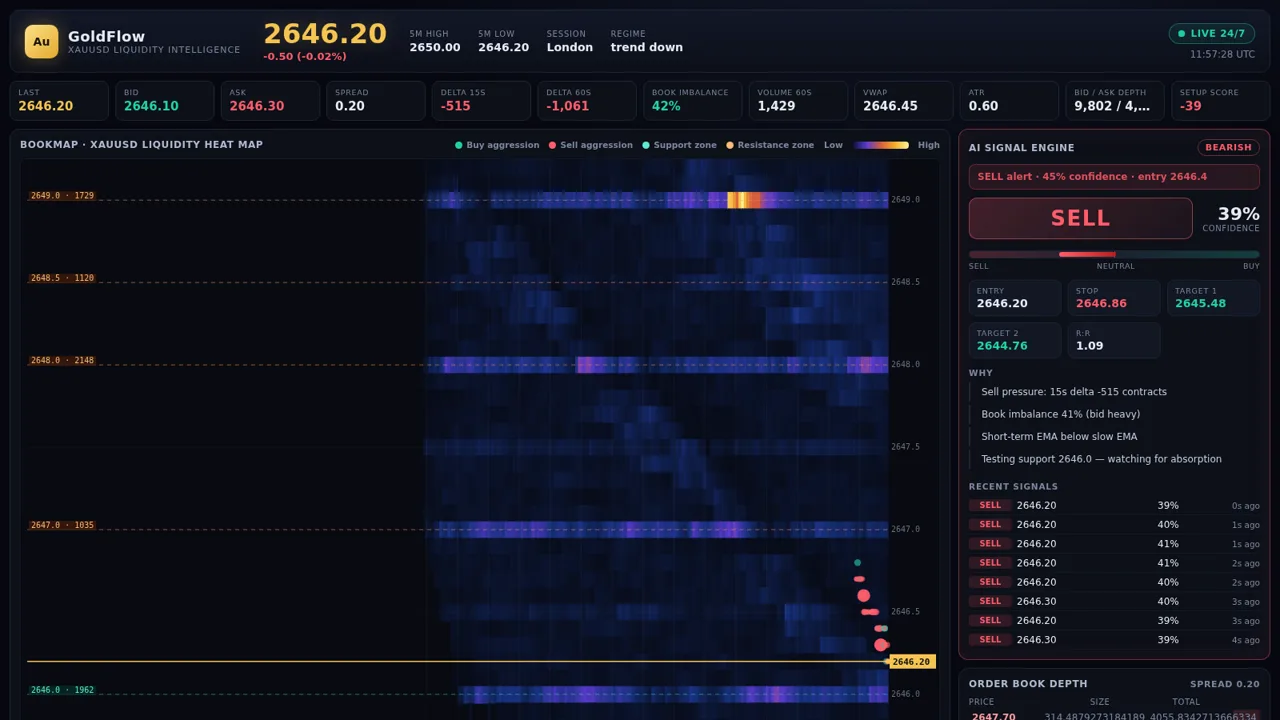Click the BID / ASK DEPTH card

click(x=1114, y=101)
